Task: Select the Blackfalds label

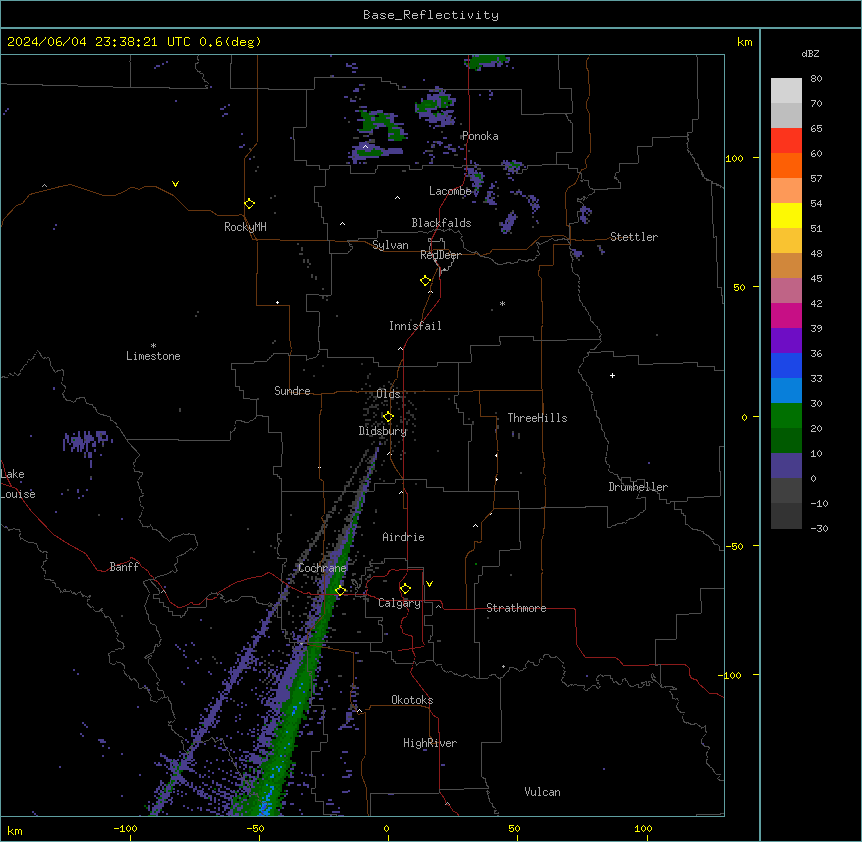Action: pos(441,223)
